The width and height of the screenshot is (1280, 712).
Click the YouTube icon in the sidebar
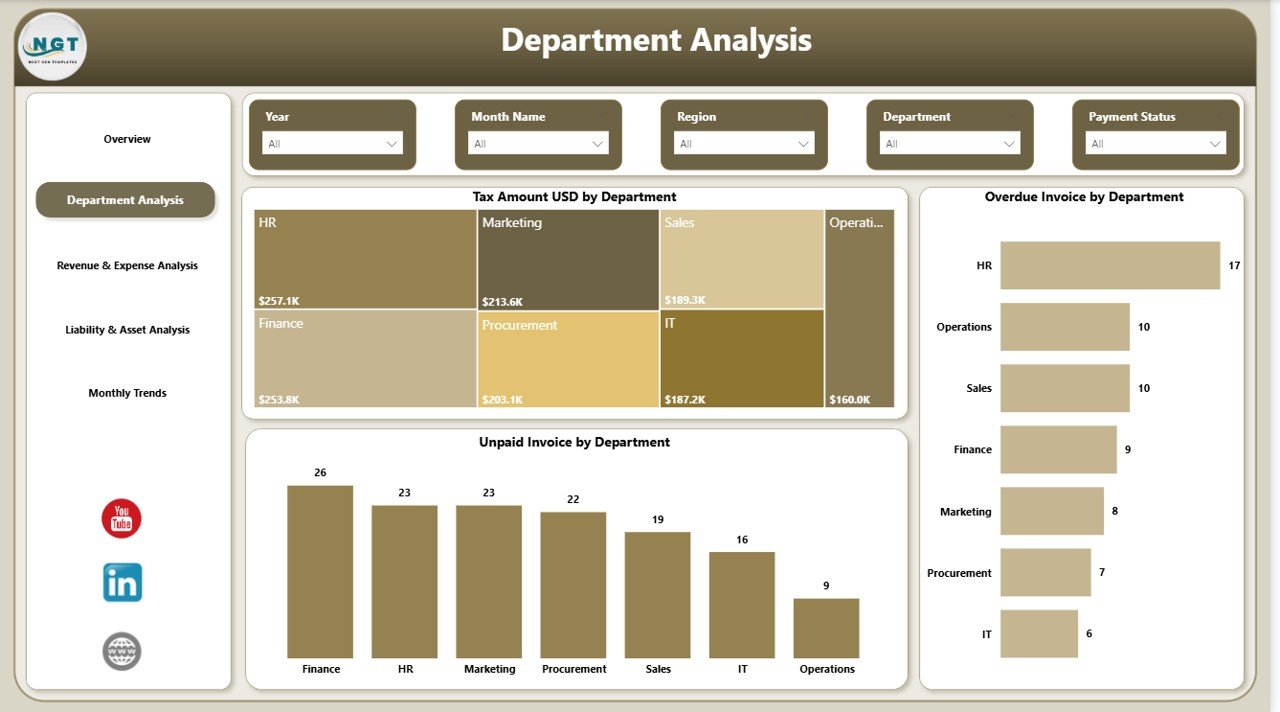click(120, 518)
